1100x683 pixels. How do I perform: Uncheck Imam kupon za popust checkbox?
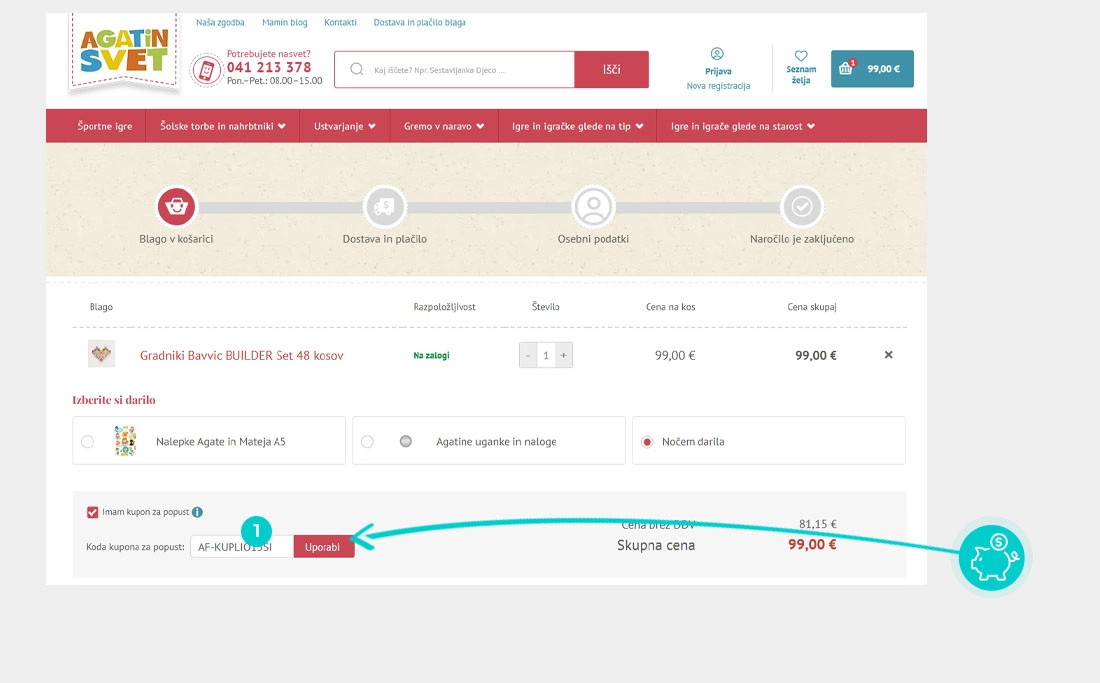point(93,512)
